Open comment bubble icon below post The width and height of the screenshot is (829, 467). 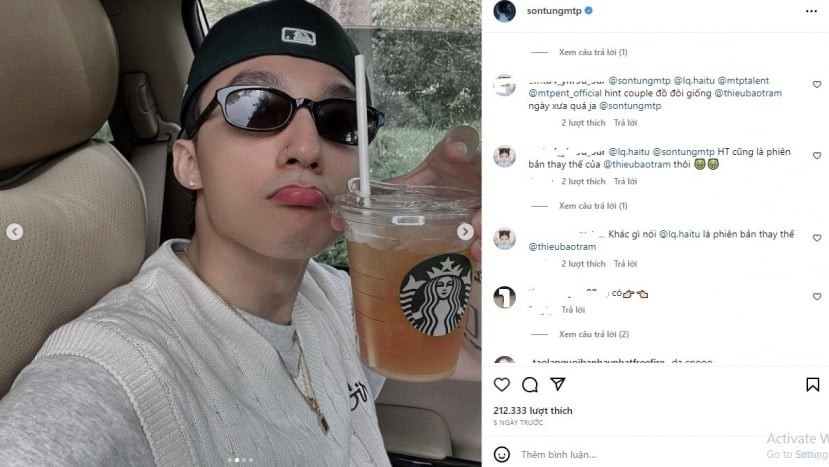(x=529, y=384)
